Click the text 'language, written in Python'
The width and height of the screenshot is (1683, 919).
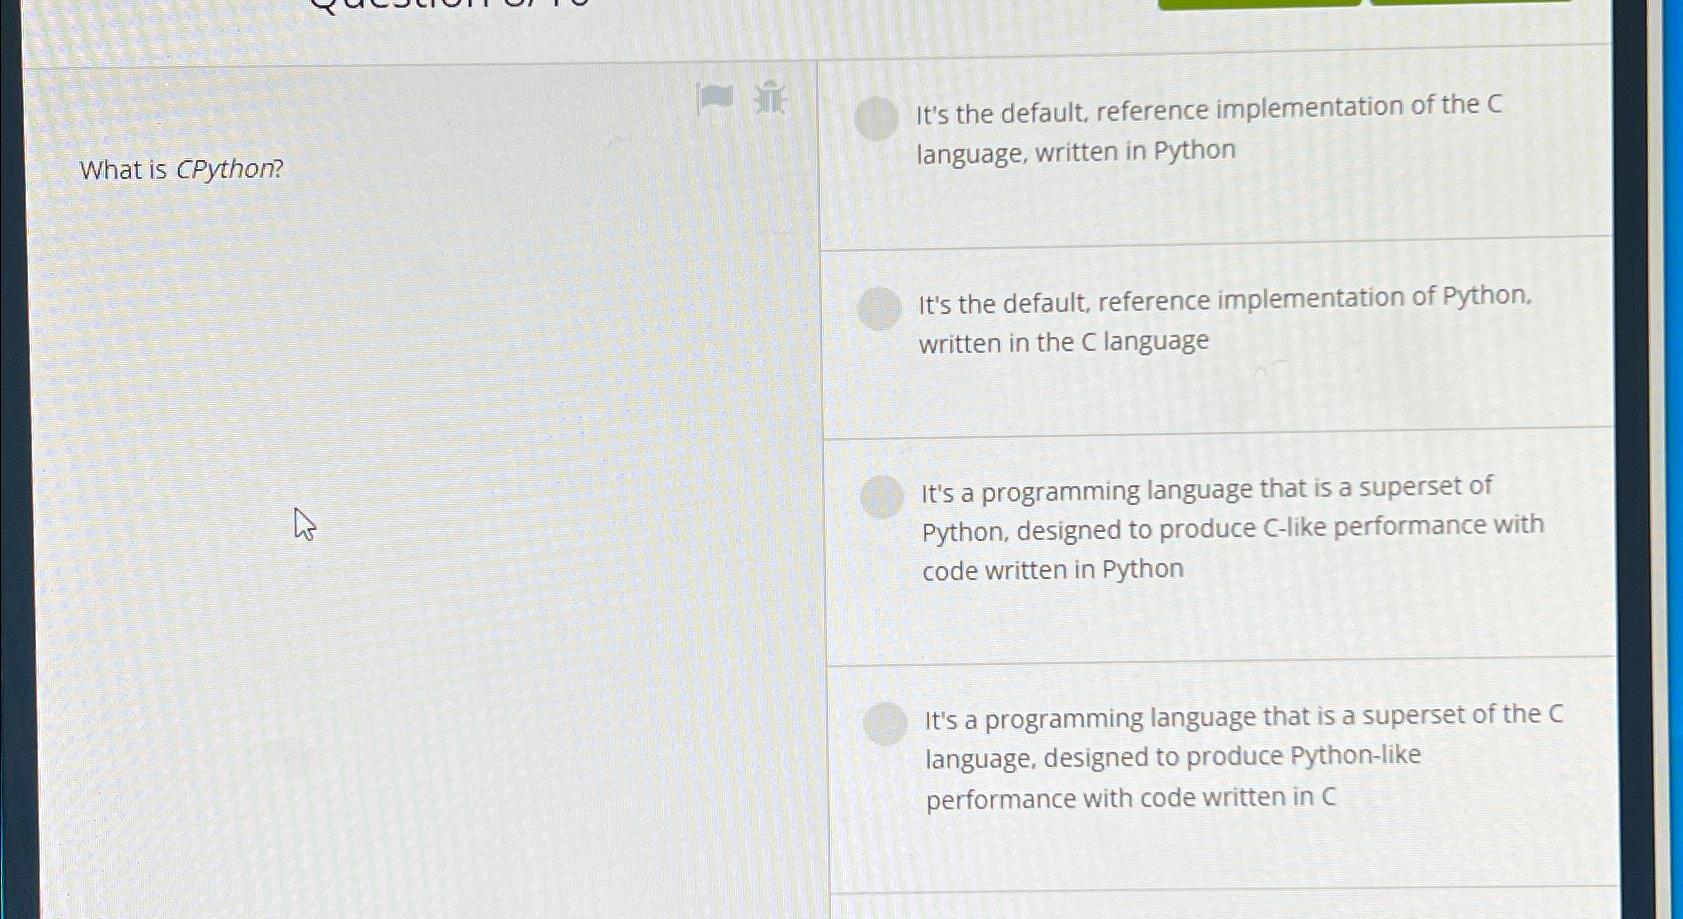pyautogui.click(x=1076, y=152)
